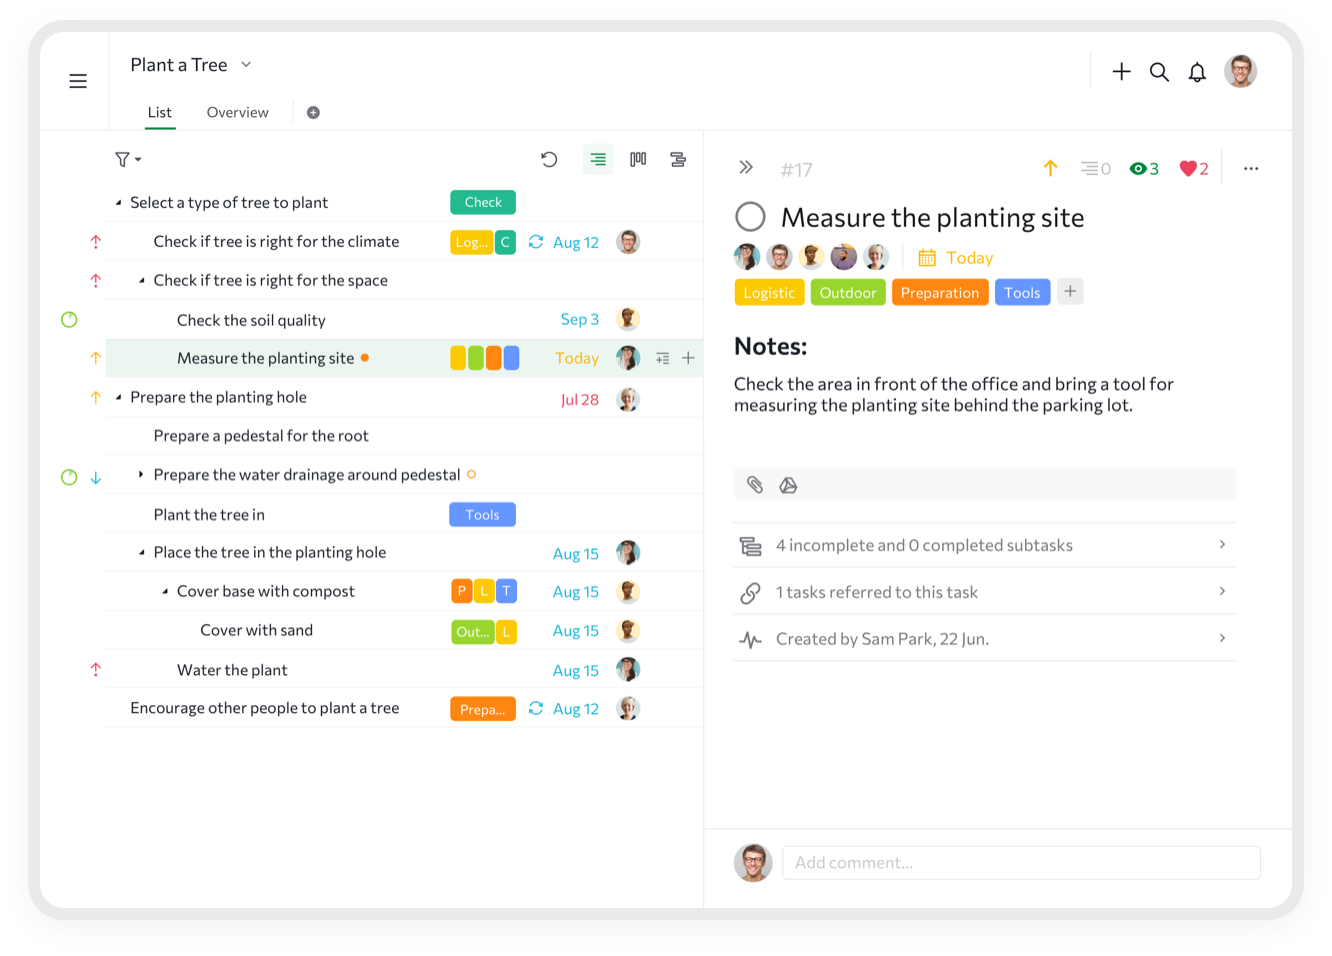1332x956 pixels.
Task: Open notifications bell
Action: [x=1197, y=71]
